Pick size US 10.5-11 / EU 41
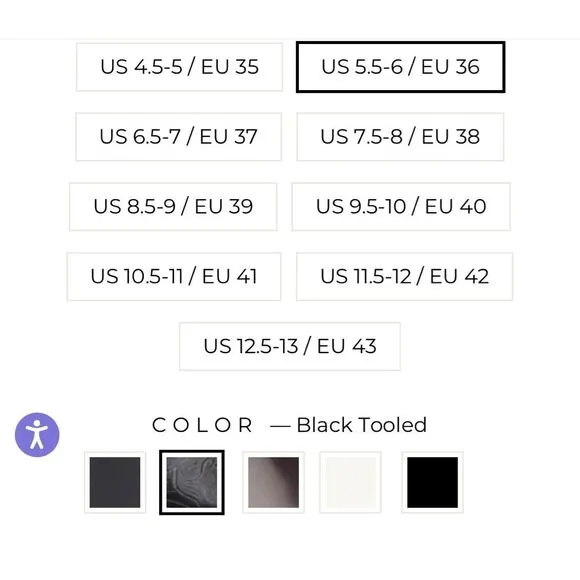580x580 pixels. click(174, 277)
